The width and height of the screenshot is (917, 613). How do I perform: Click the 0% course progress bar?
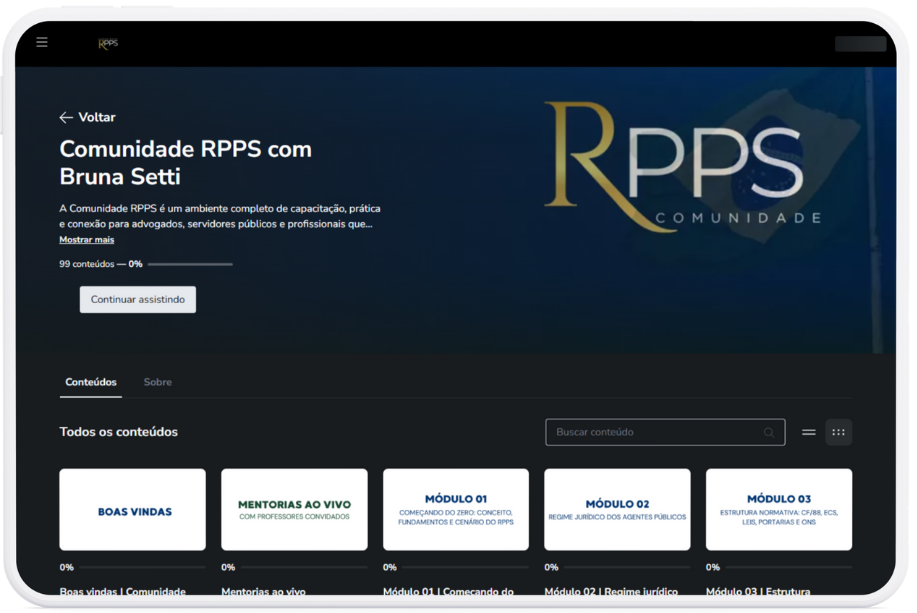click(x=190, y=264)
